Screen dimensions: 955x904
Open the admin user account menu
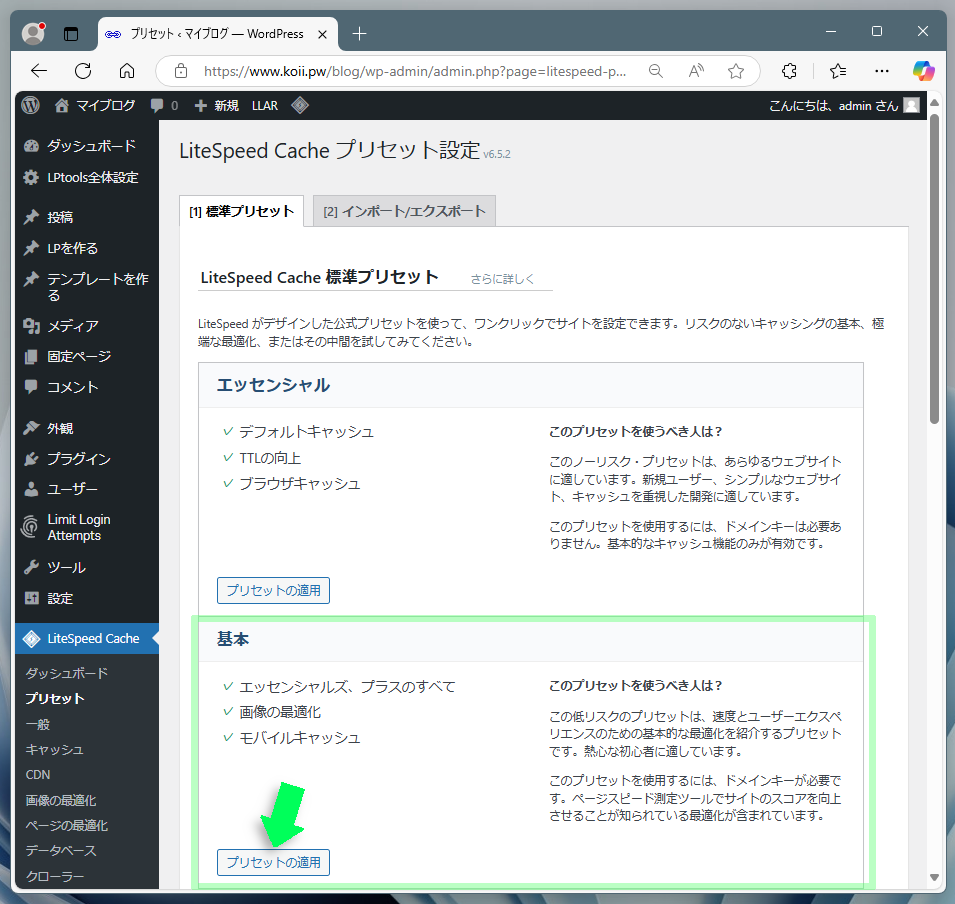click(x=844, y=105)
